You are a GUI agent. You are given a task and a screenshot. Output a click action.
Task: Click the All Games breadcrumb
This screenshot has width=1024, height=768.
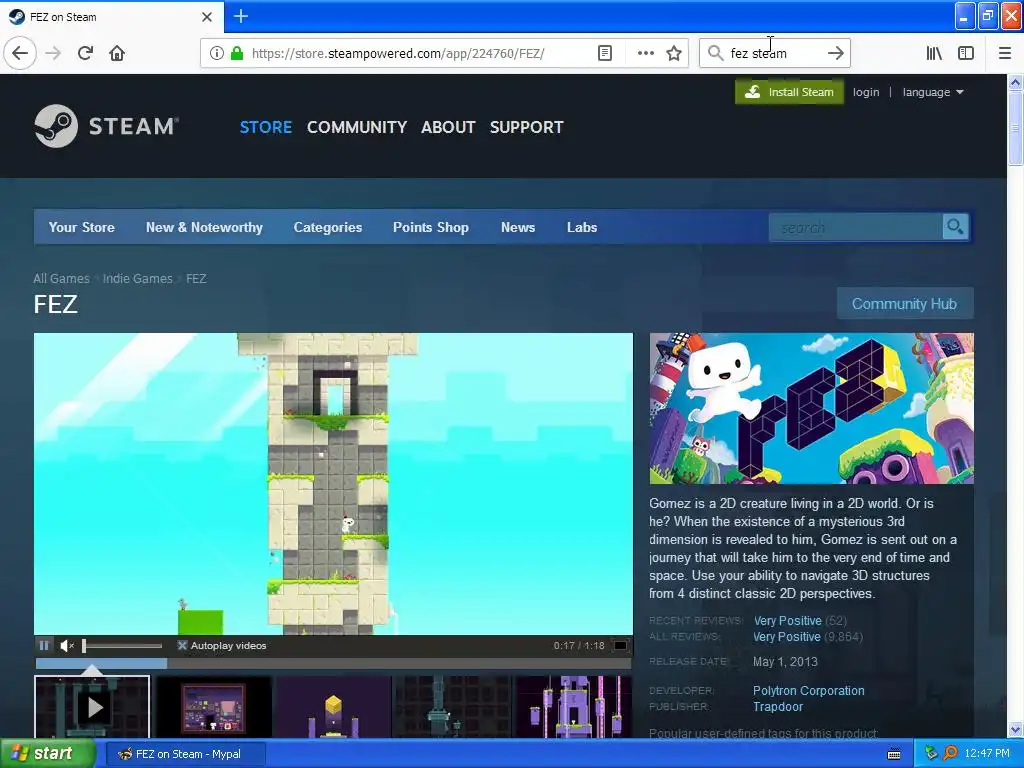click(61, 278)
